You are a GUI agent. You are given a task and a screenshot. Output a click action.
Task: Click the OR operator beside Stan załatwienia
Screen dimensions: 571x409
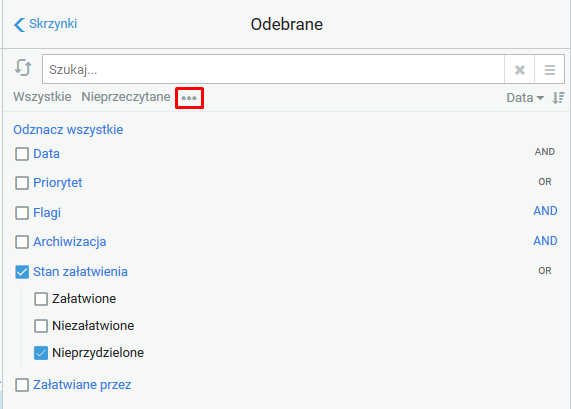[545, 271]
